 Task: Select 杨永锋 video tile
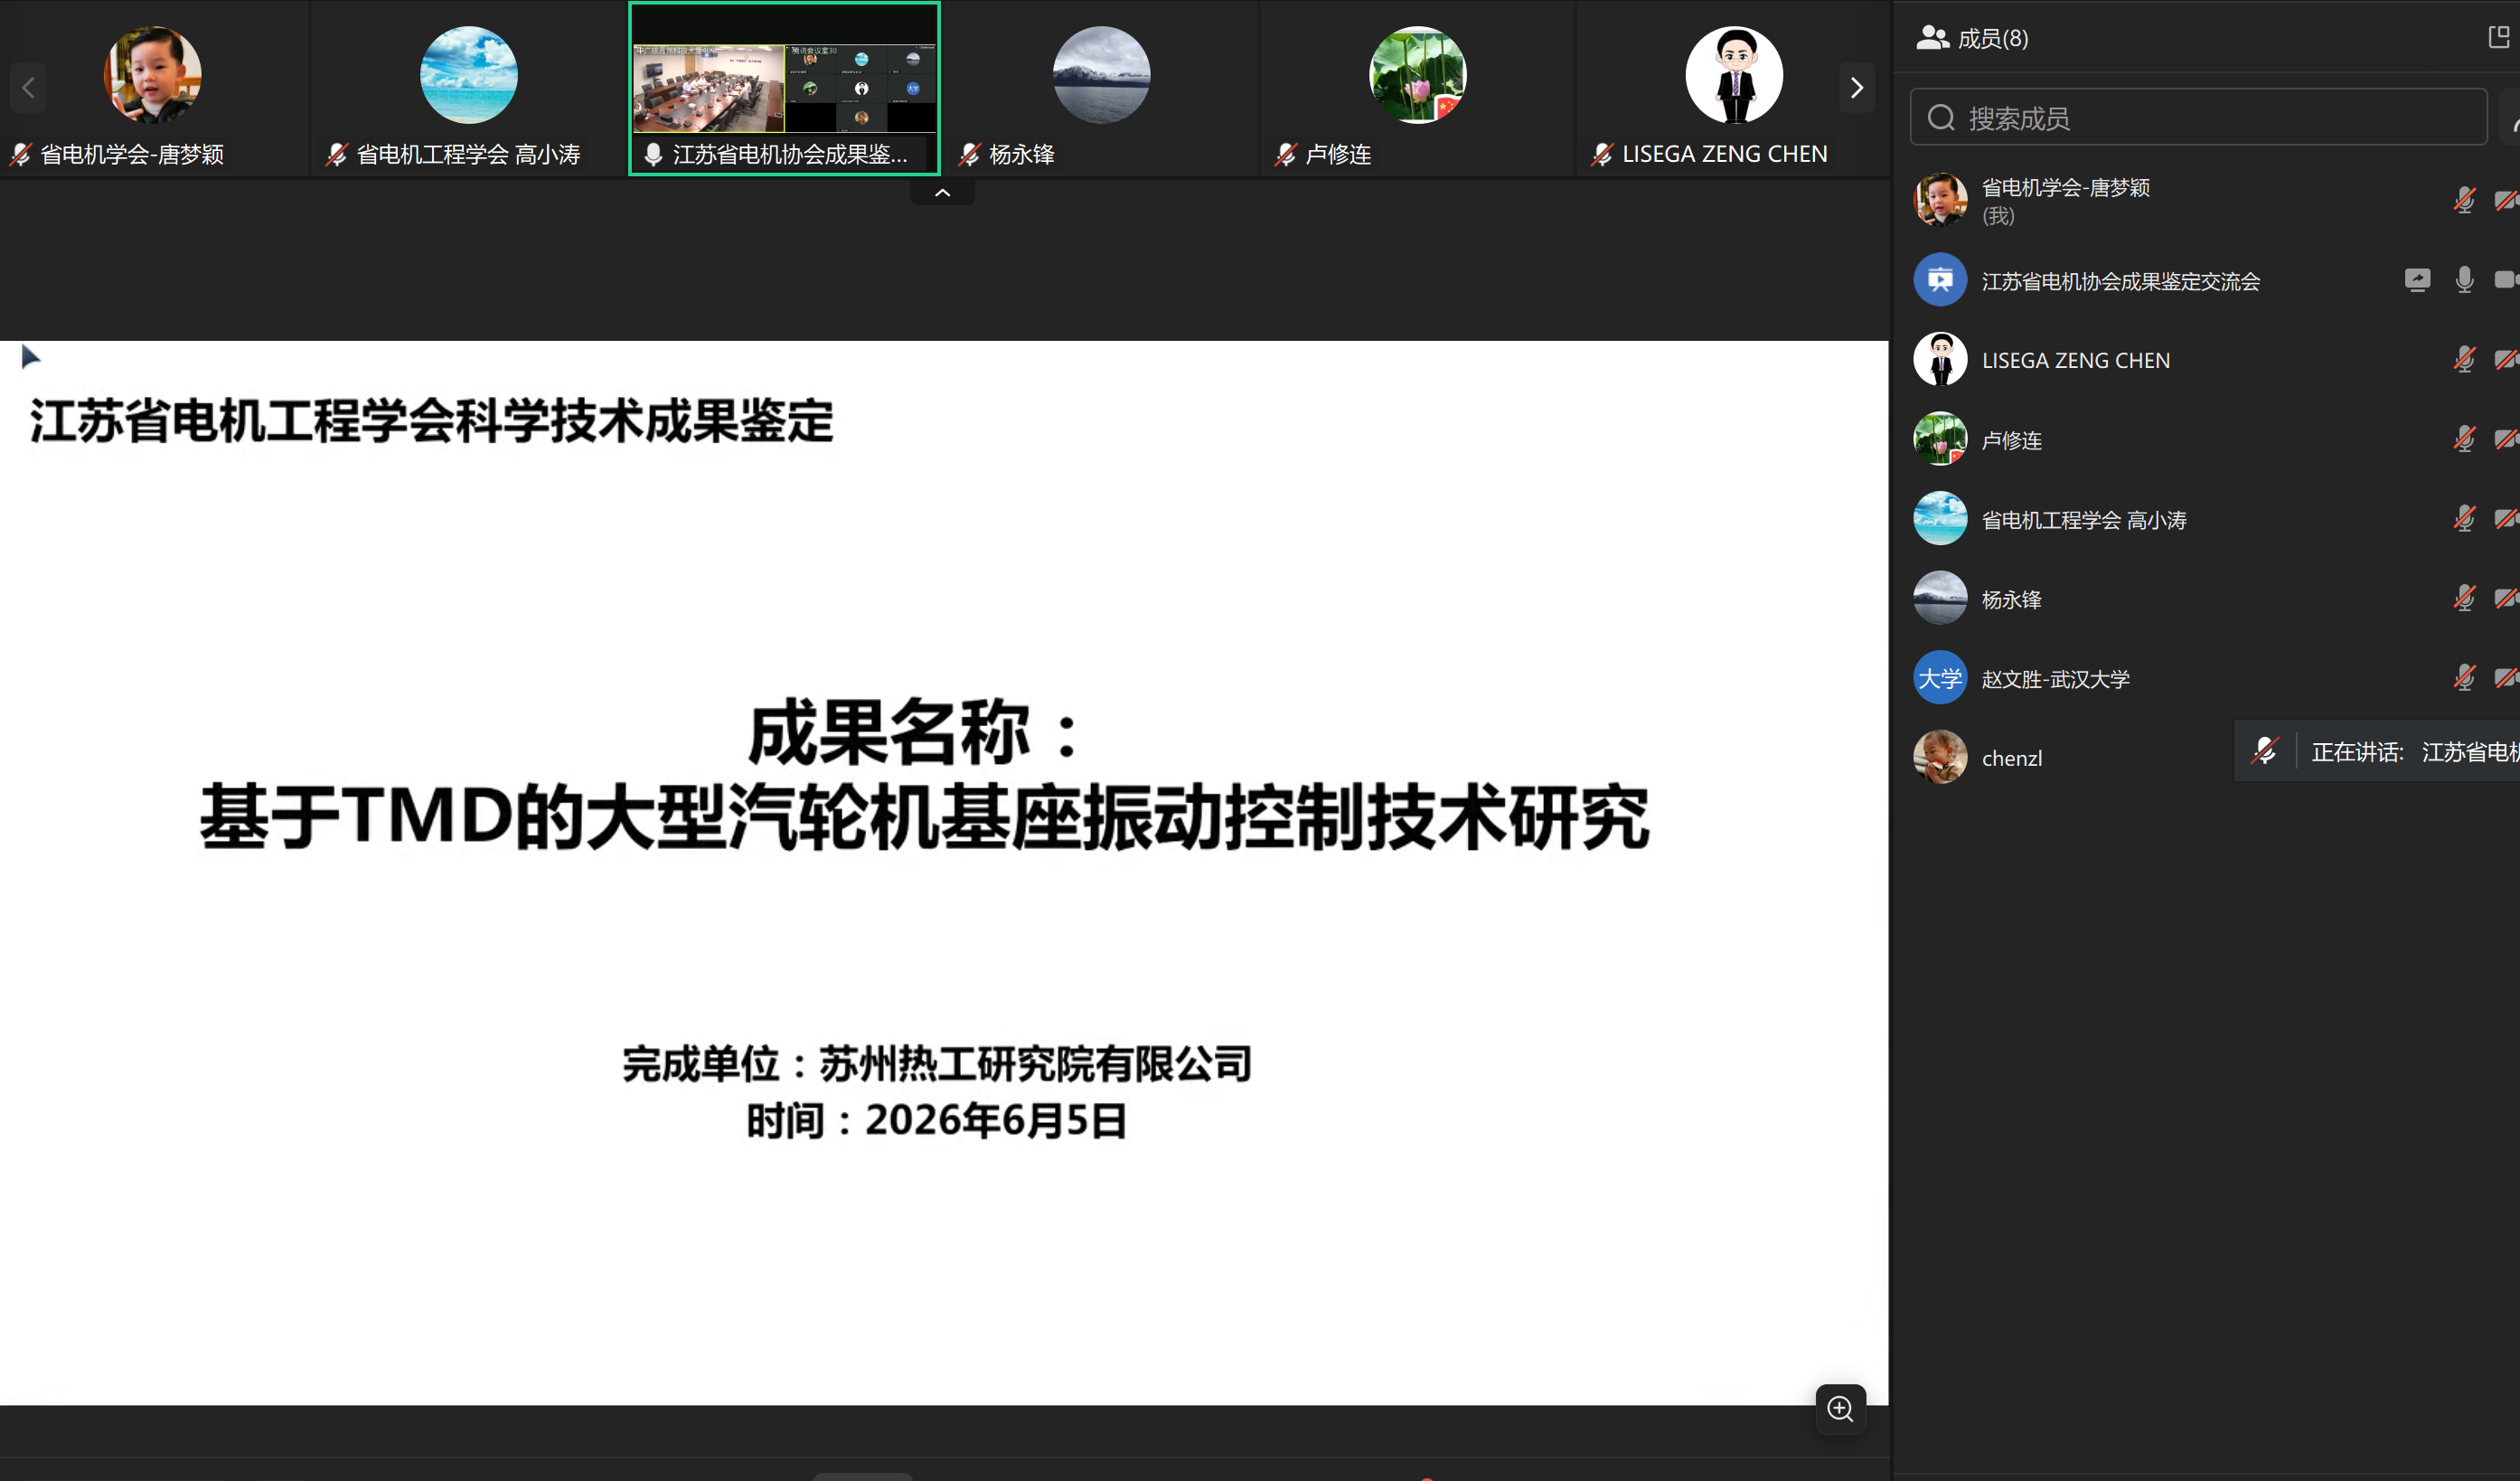[x=1100, y=90]
